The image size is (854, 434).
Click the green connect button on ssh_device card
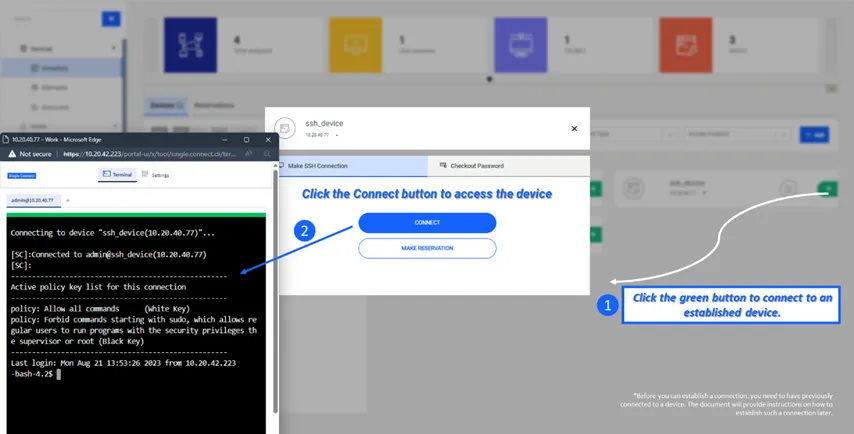tap(828, 188)
